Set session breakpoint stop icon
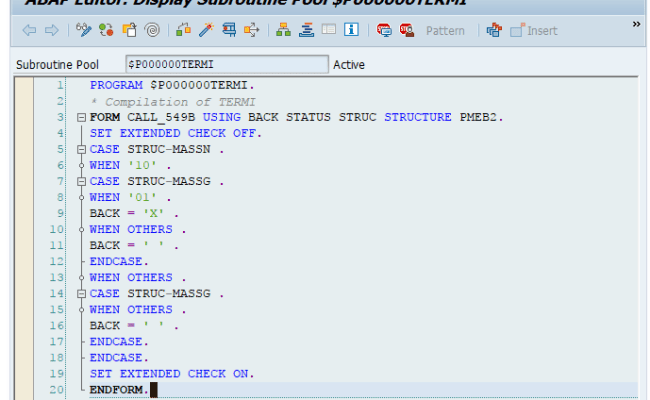Viewport: 650px width, 400px height. pos(384,30)
